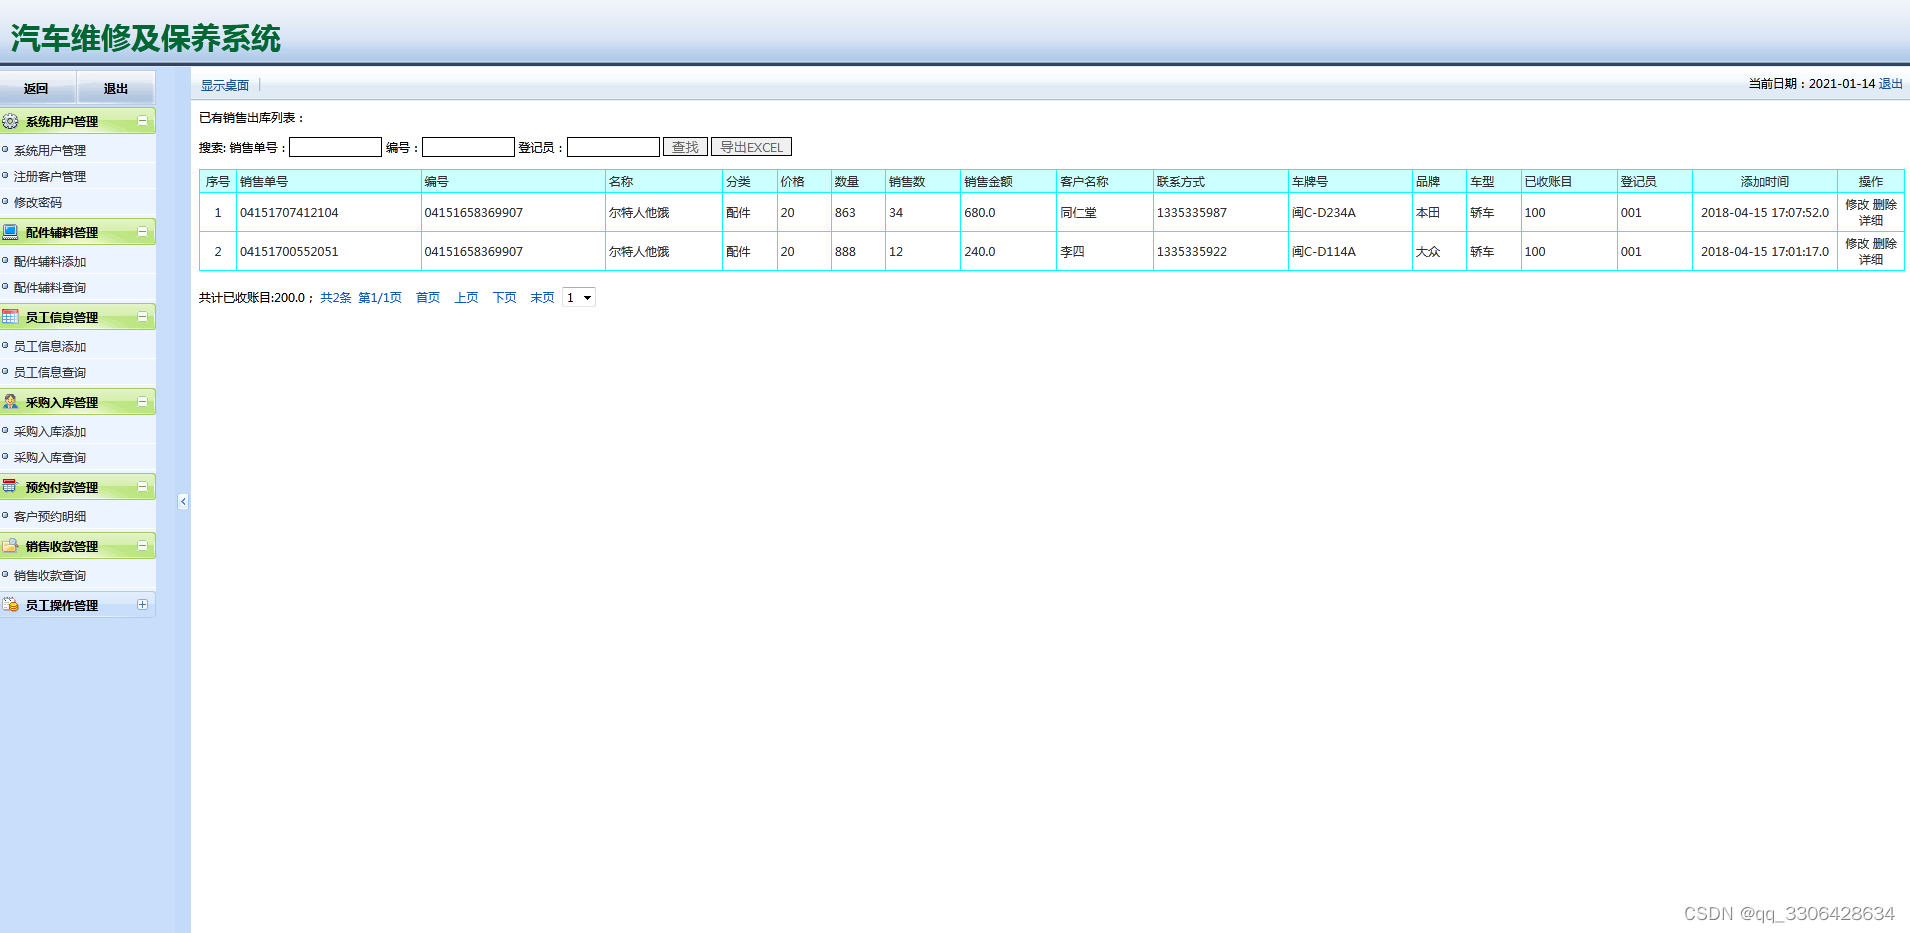Open 员工信息添加 in the sidebar

point(50,347)
